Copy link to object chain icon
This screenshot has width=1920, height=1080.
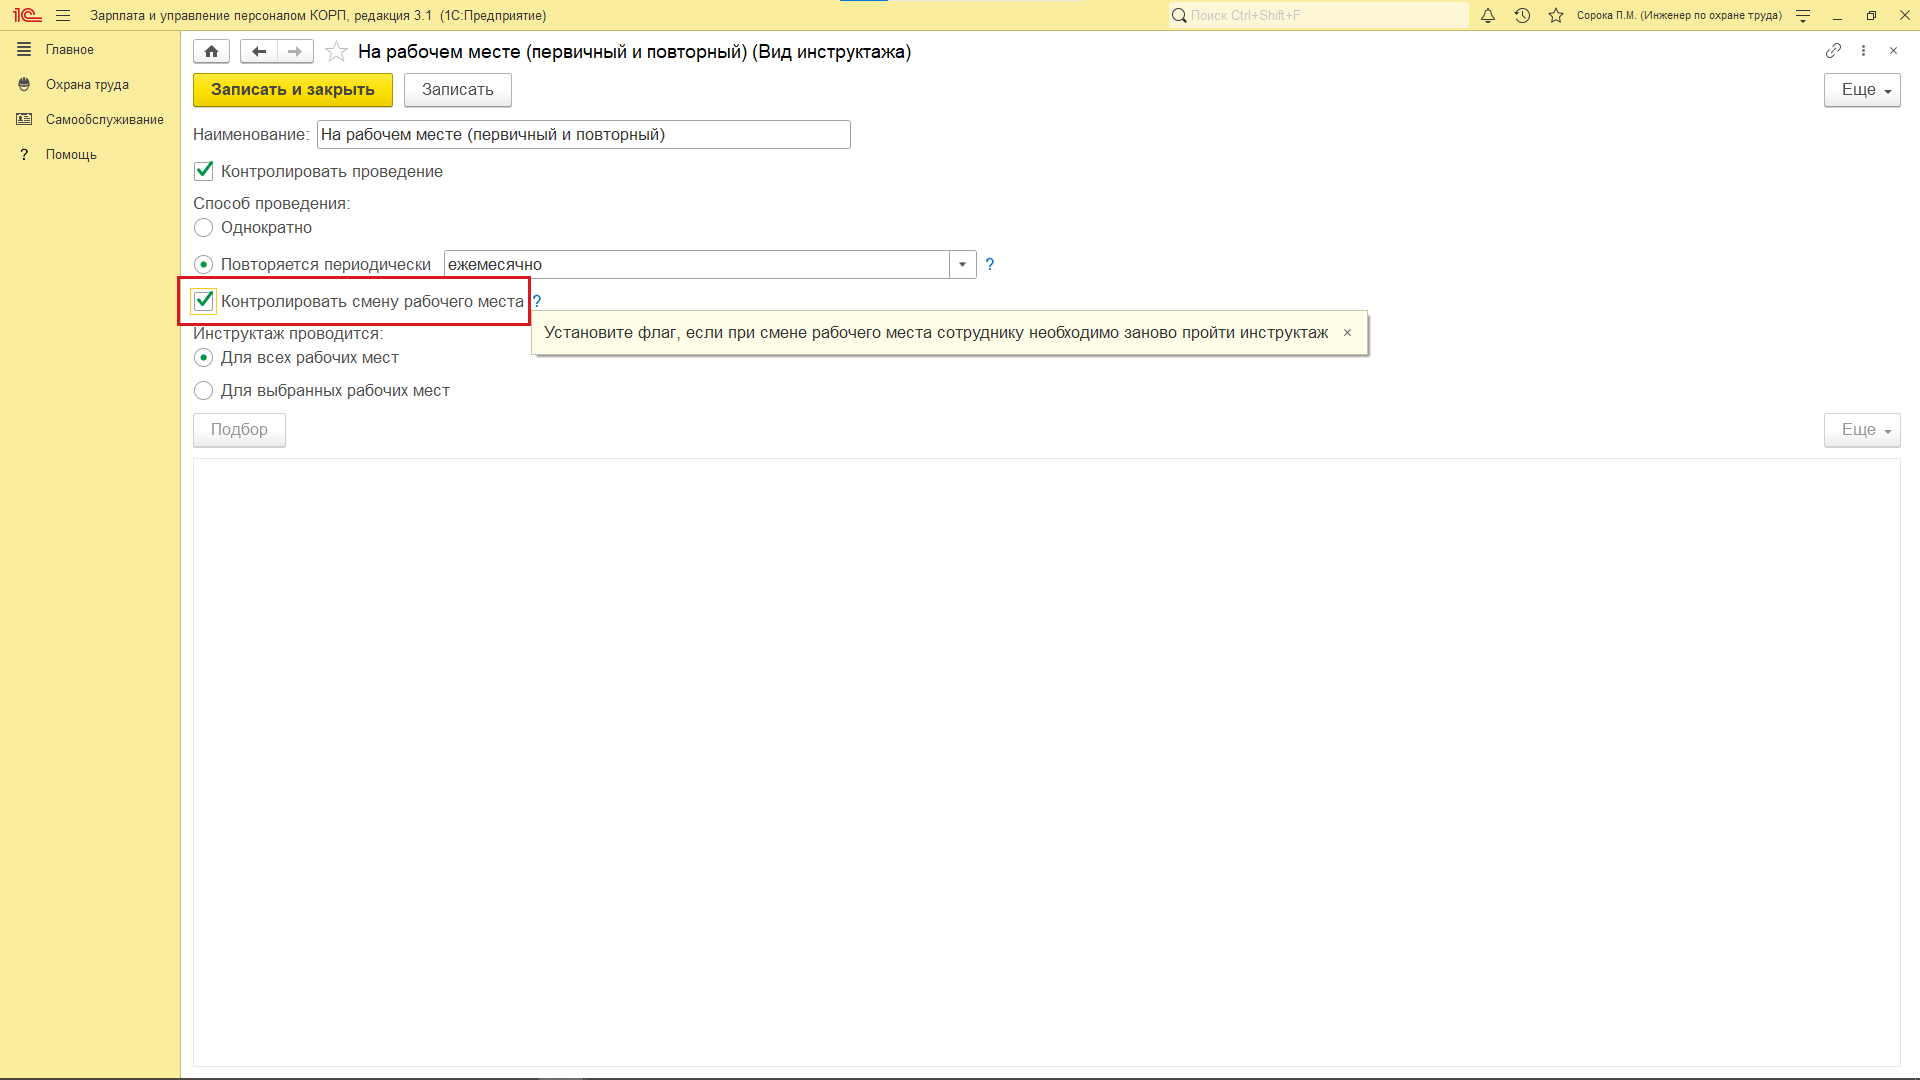click(1833, 51)
